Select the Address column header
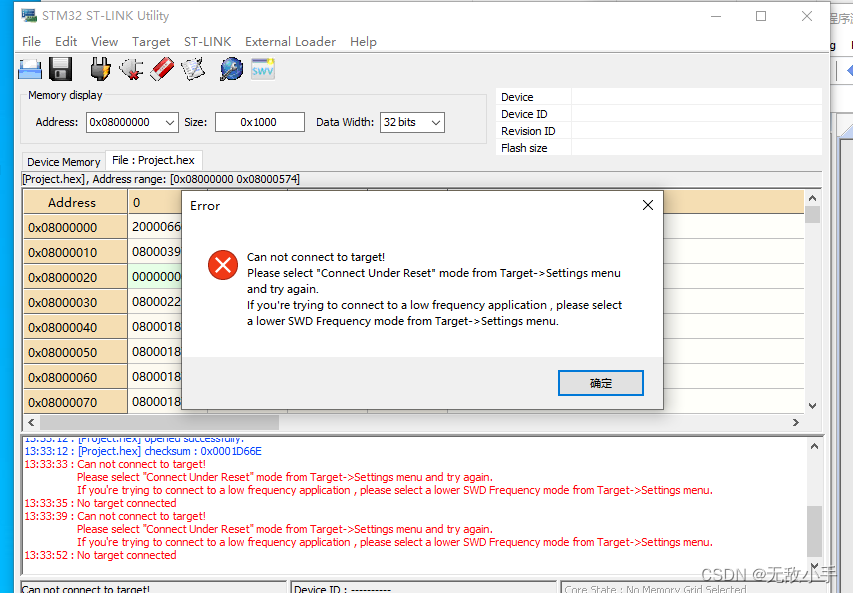853x593 pixels. (x=75, y=202)
